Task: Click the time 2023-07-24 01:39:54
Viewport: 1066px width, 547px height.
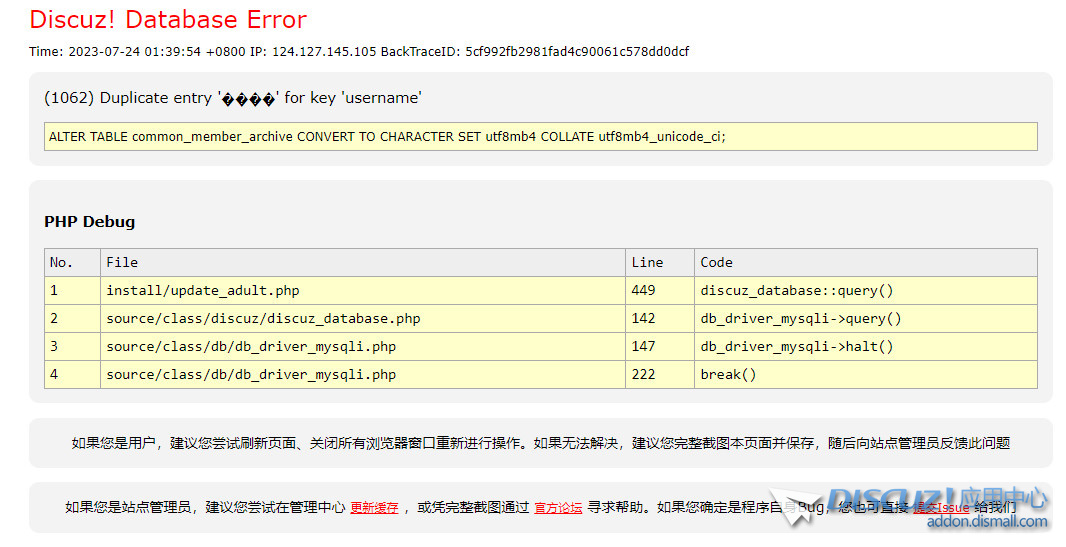Action: click(135, 52)
